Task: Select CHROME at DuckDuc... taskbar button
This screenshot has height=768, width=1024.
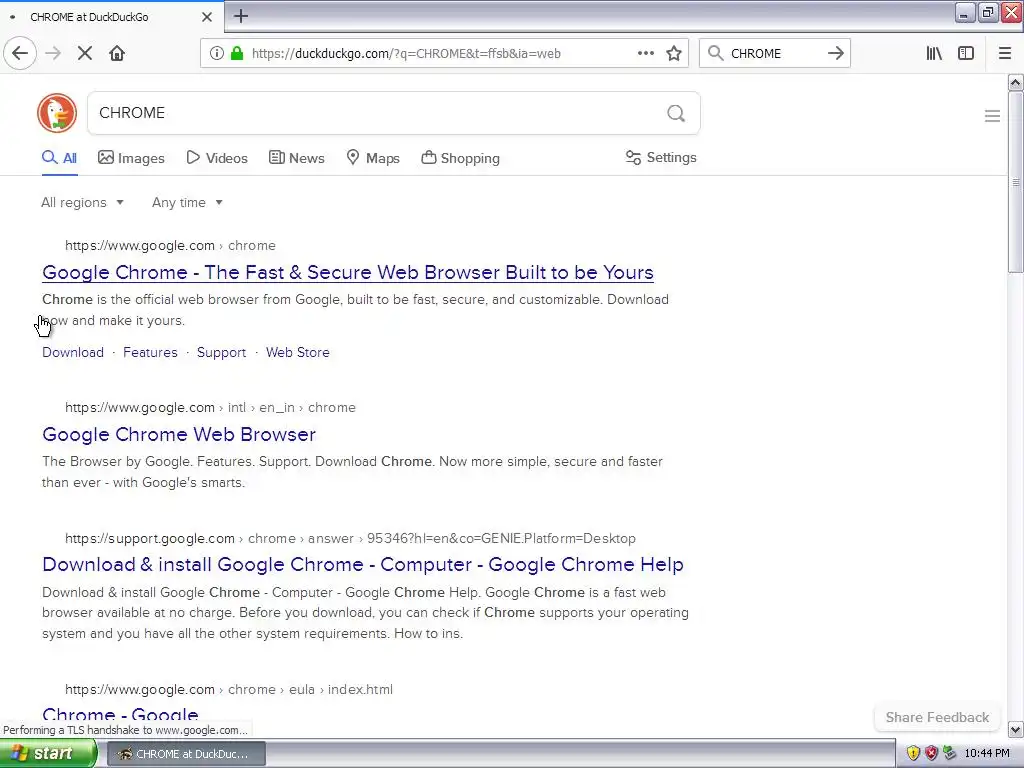Action: point(185,754)
